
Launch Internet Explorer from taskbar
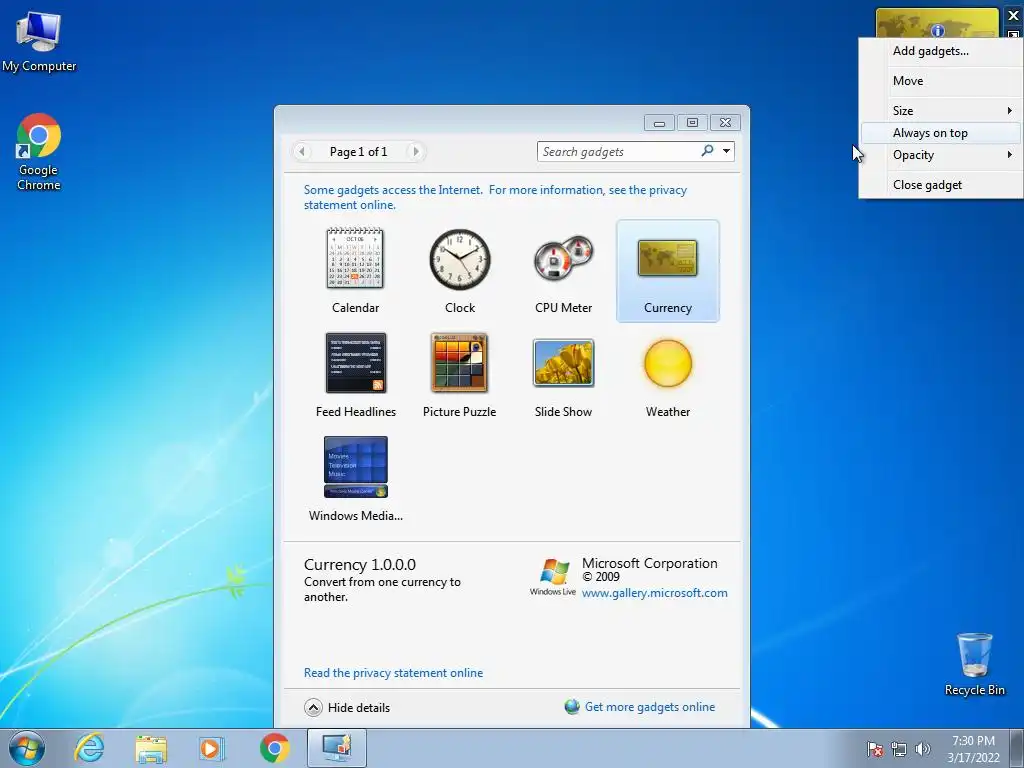89,748
